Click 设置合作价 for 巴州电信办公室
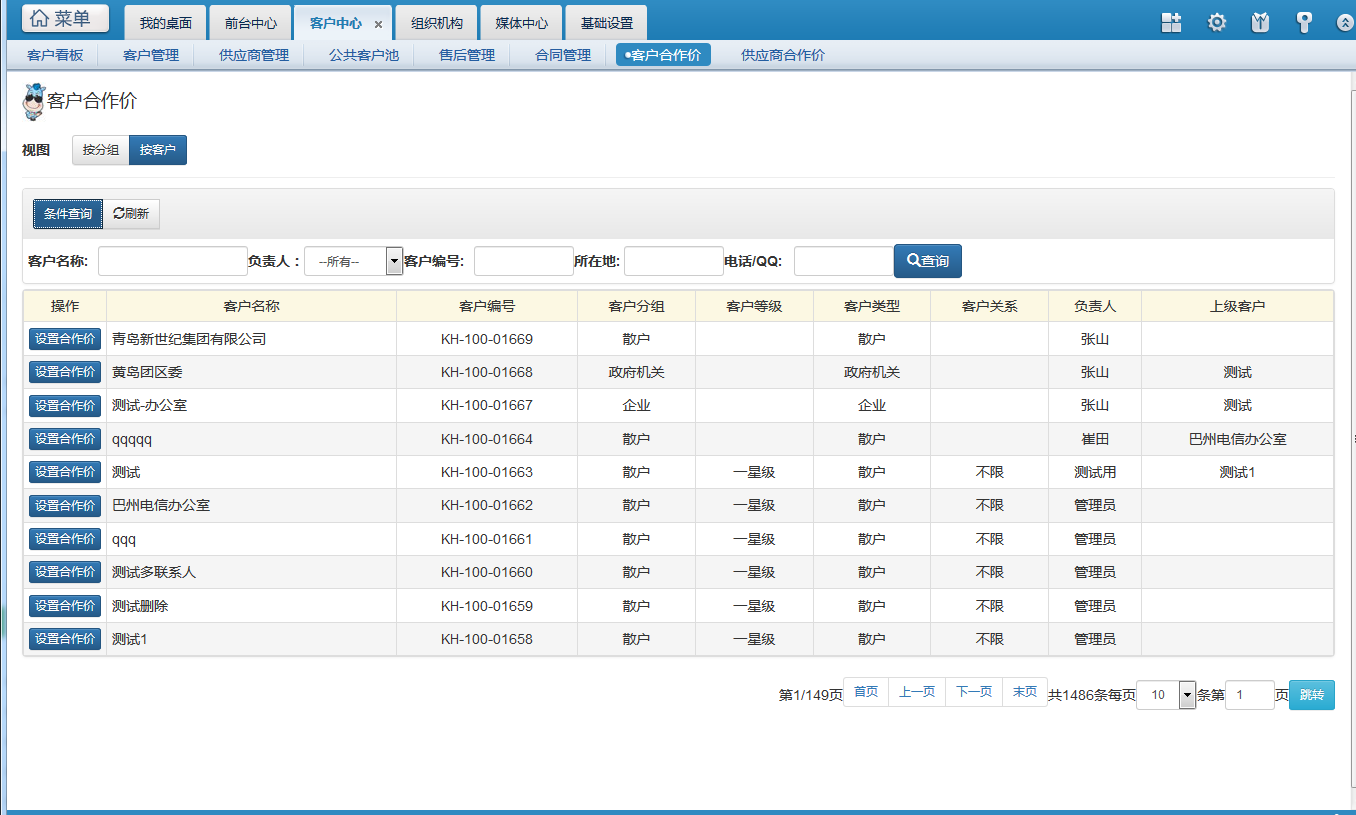 (x=65, y=506)
